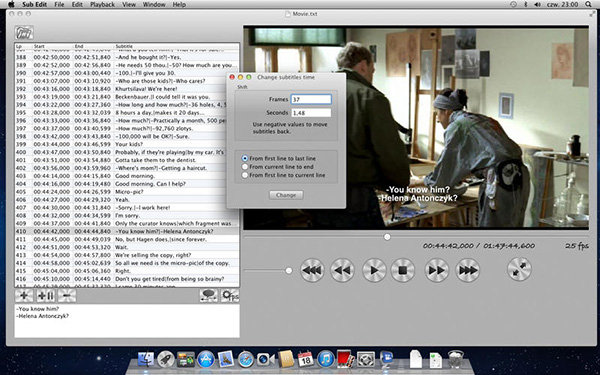
Task: Skip forward with double arrow button
Action: [437, 271]
